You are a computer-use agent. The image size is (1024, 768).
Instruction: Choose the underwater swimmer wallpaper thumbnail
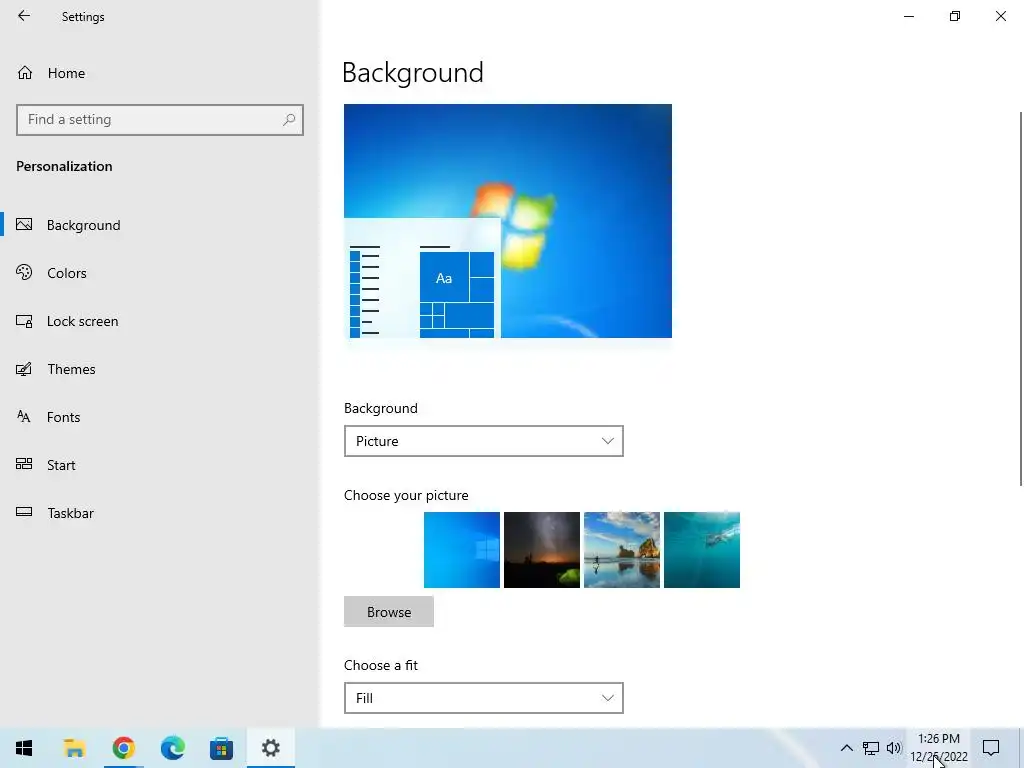[x=701, y=550]
